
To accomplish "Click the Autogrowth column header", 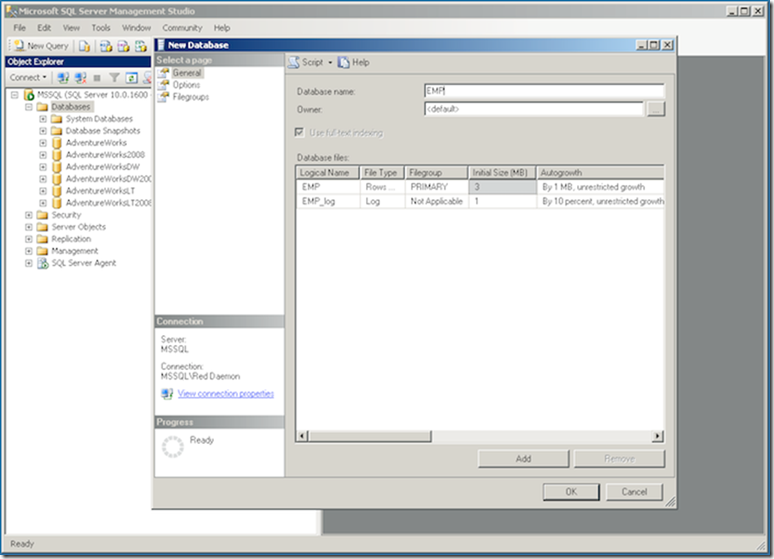I will coord(600,173).
